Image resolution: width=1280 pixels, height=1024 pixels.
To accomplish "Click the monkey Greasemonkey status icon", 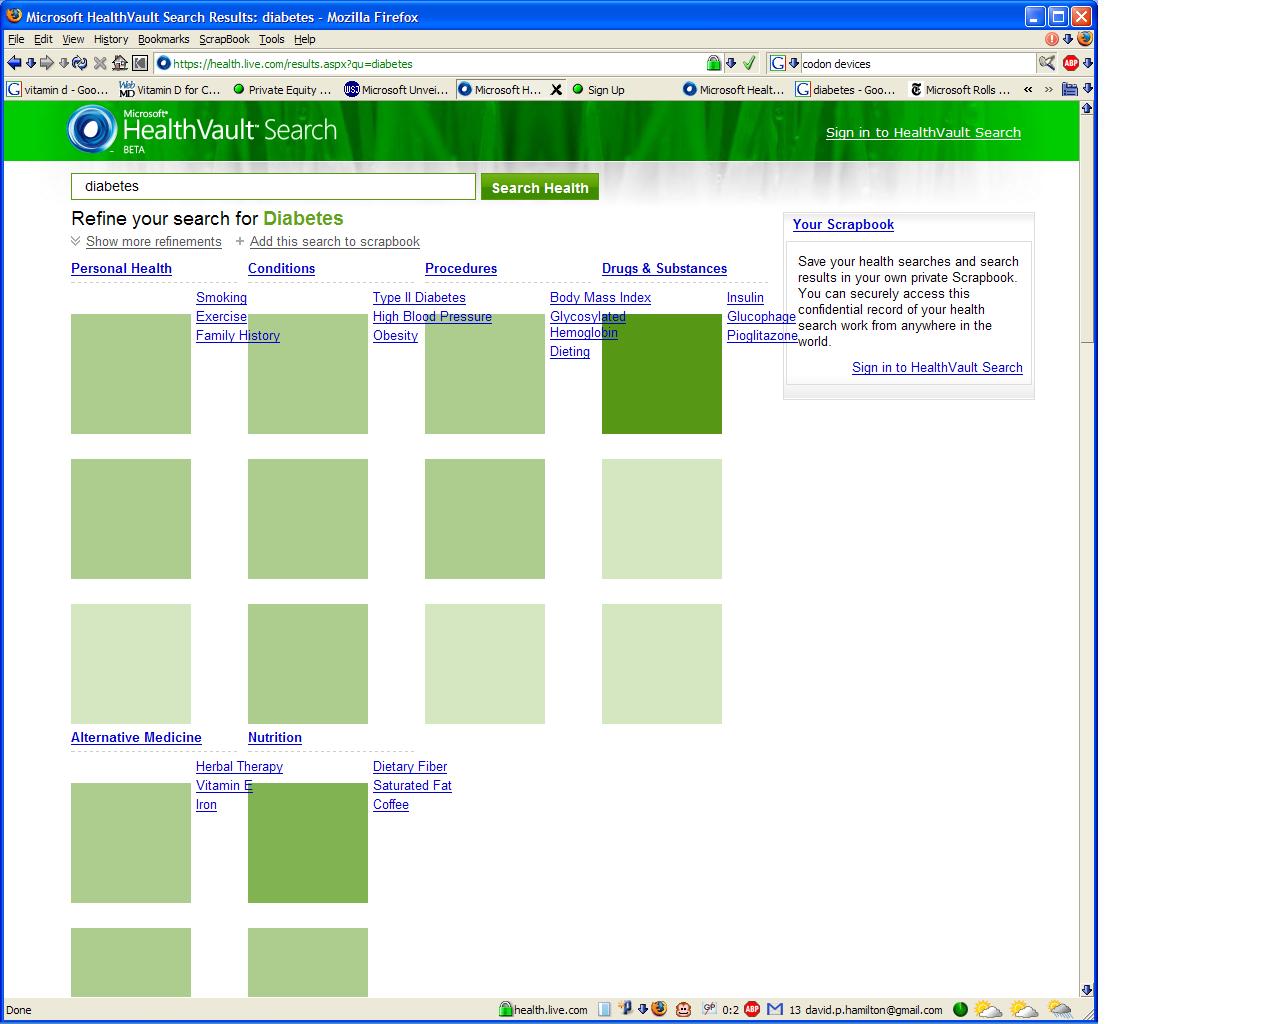I will click(x=683, y=1009).
